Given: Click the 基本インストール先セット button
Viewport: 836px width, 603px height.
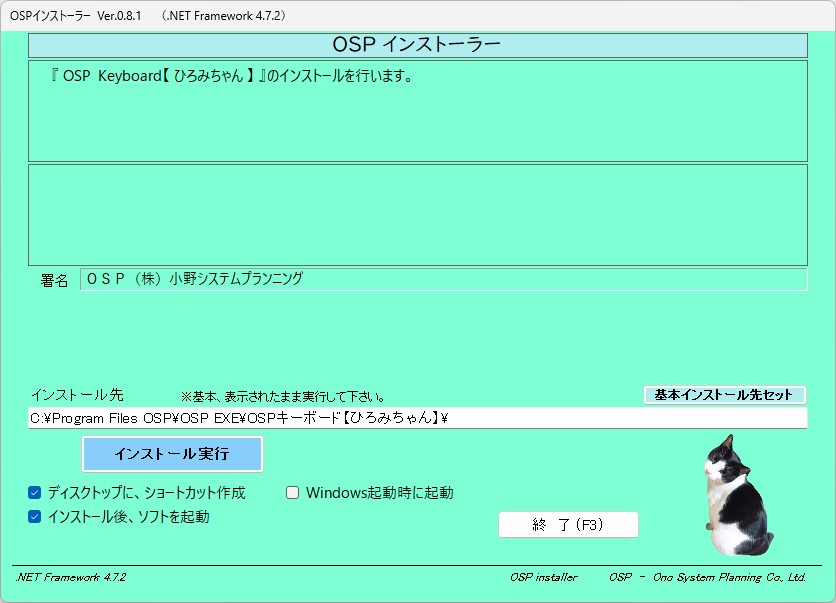Looking at the screenshot, I should coord(723,394).
